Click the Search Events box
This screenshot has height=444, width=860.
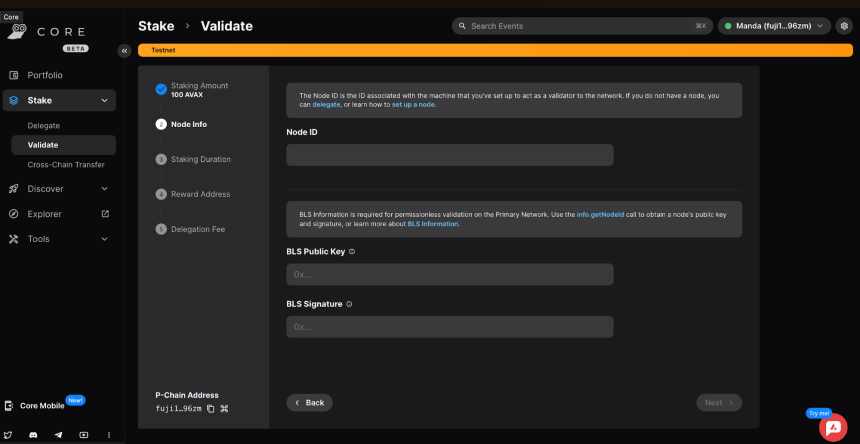(x=581, y=26)
